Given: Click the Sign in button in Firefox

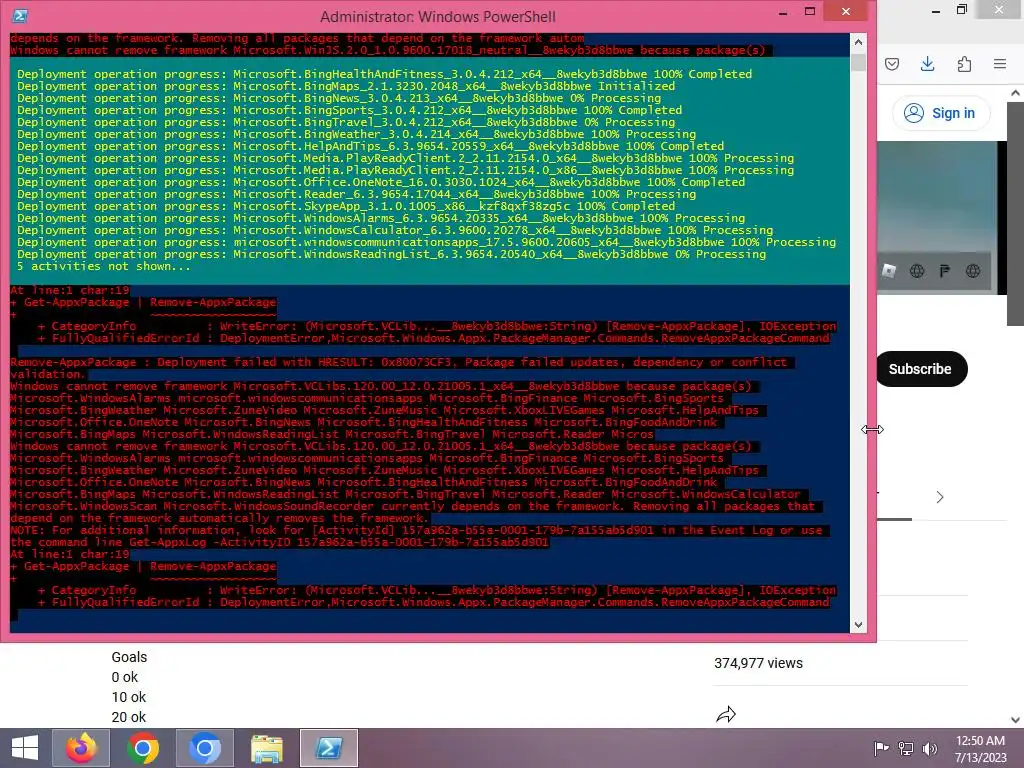Looking at the screenshot, I should click(x=940, y=113).
